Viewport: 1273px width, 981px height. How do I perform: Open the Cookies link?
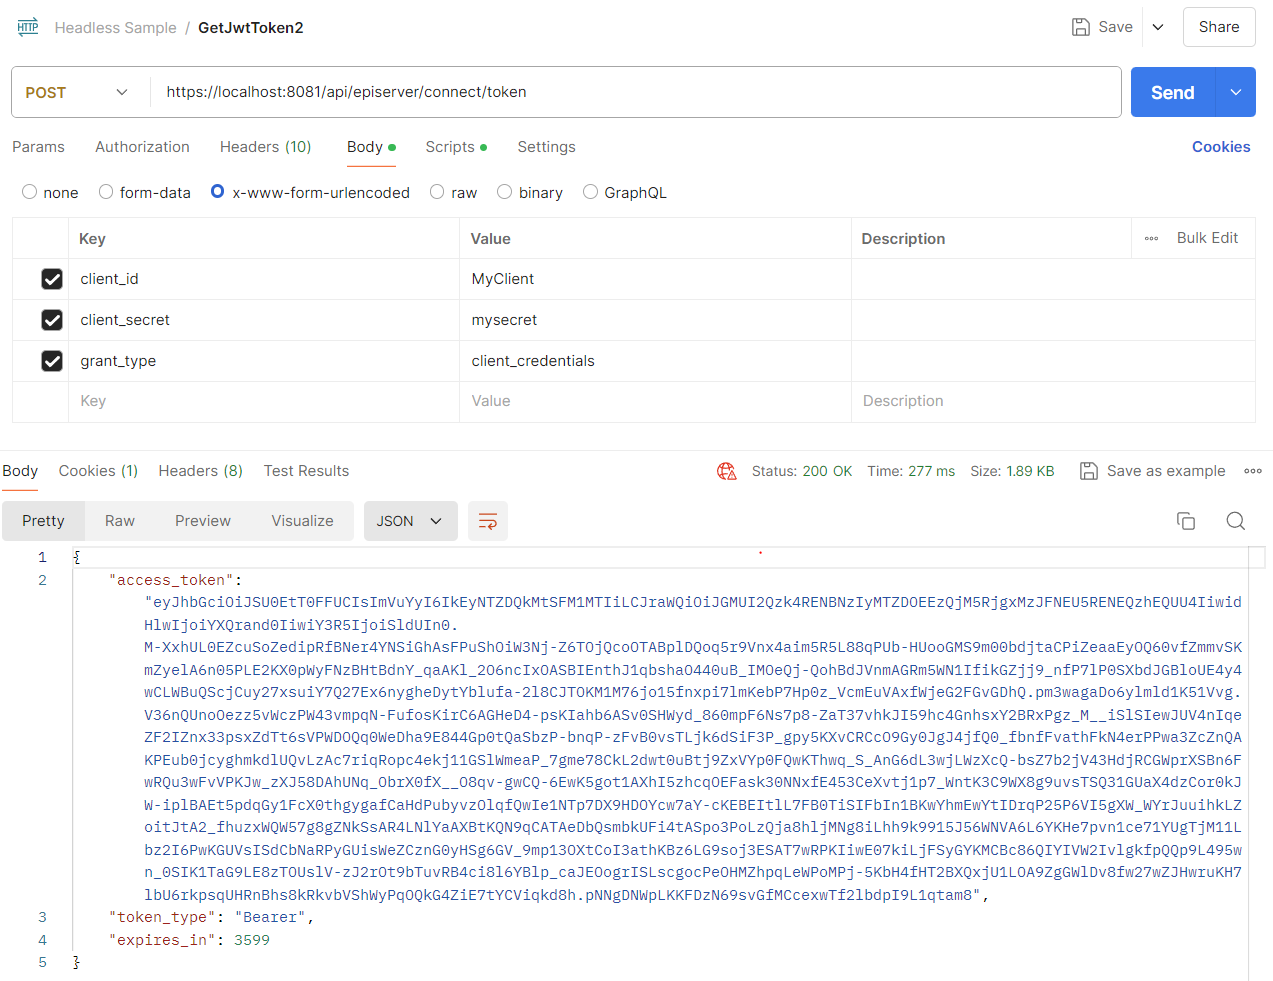click(x=1221, y=147)
